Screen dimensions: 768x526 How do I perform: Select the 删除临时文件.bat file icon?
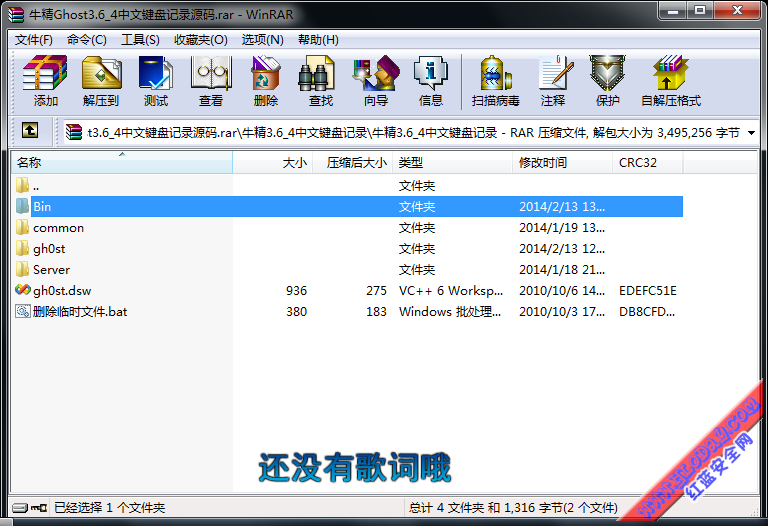click(x=23, y=311)
